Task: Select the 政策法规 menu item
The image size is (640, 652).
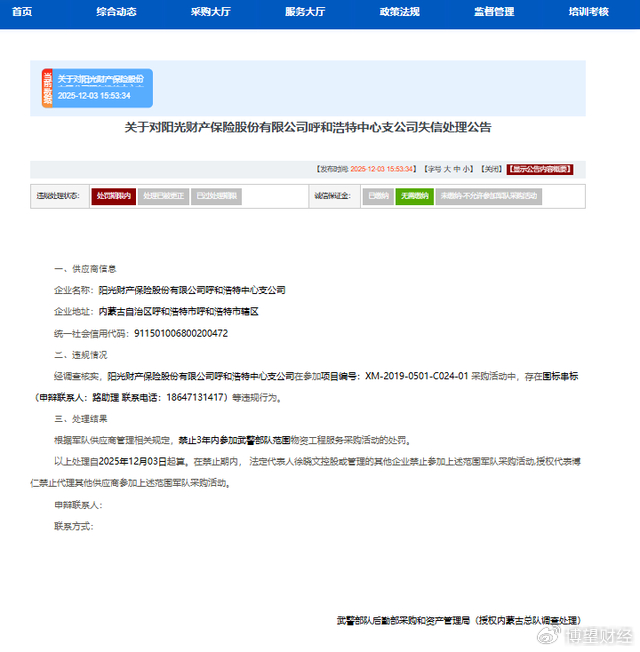Action: (x=400, y=12)
